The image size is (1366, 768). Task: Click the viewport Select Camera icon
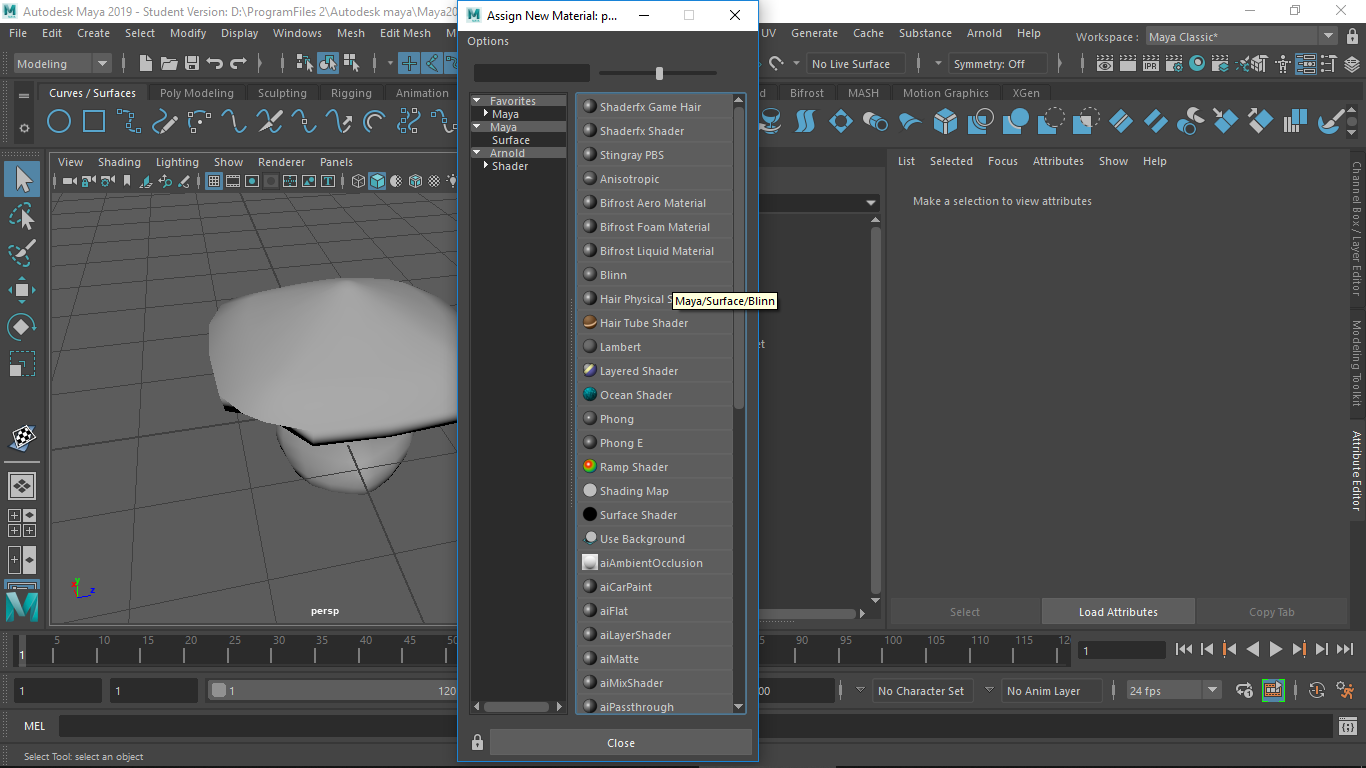70,181
